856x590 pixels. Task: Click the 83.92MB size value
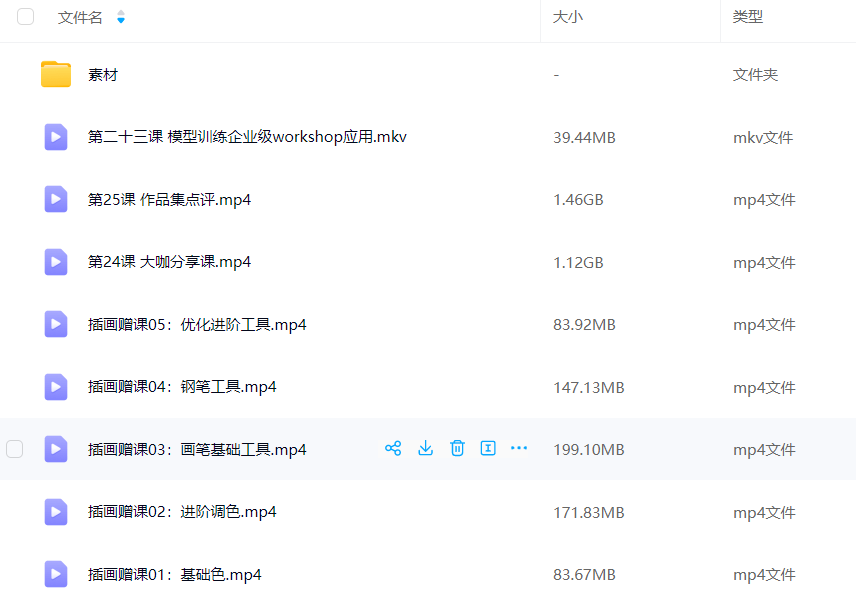pyautogui.click(x=584, y=325)
